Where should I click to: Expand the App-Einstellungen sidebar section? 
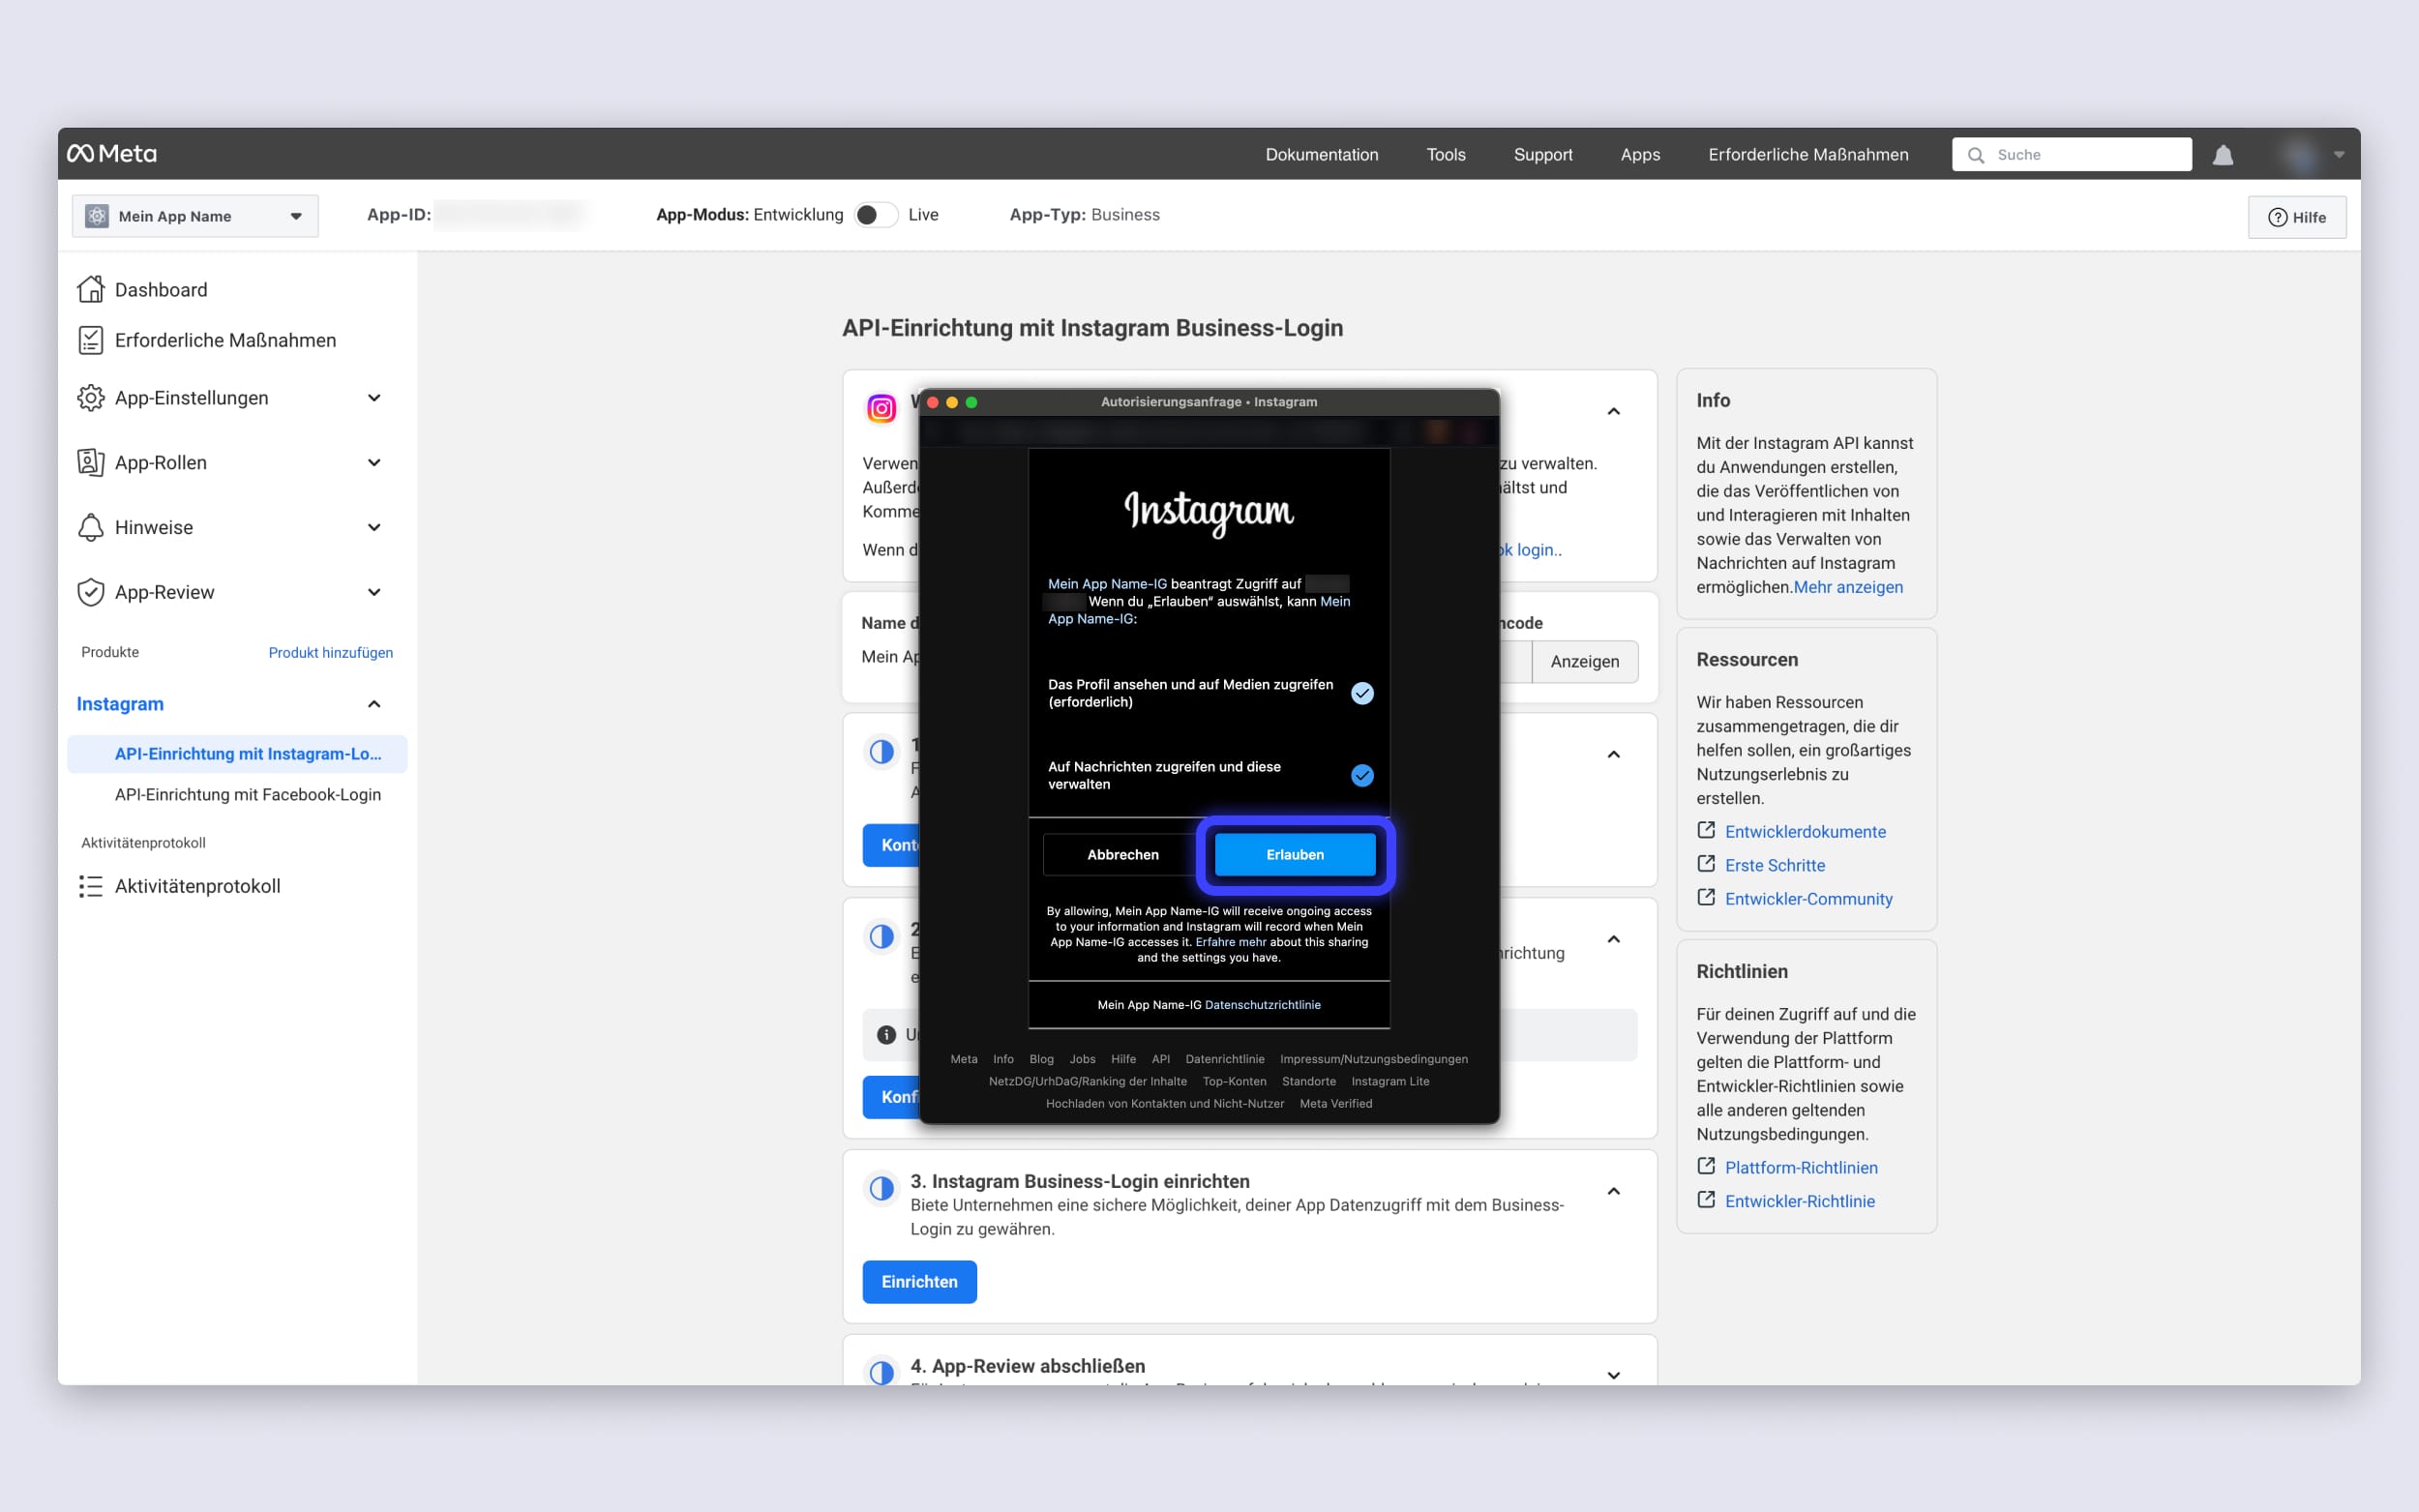click(374, 398)
